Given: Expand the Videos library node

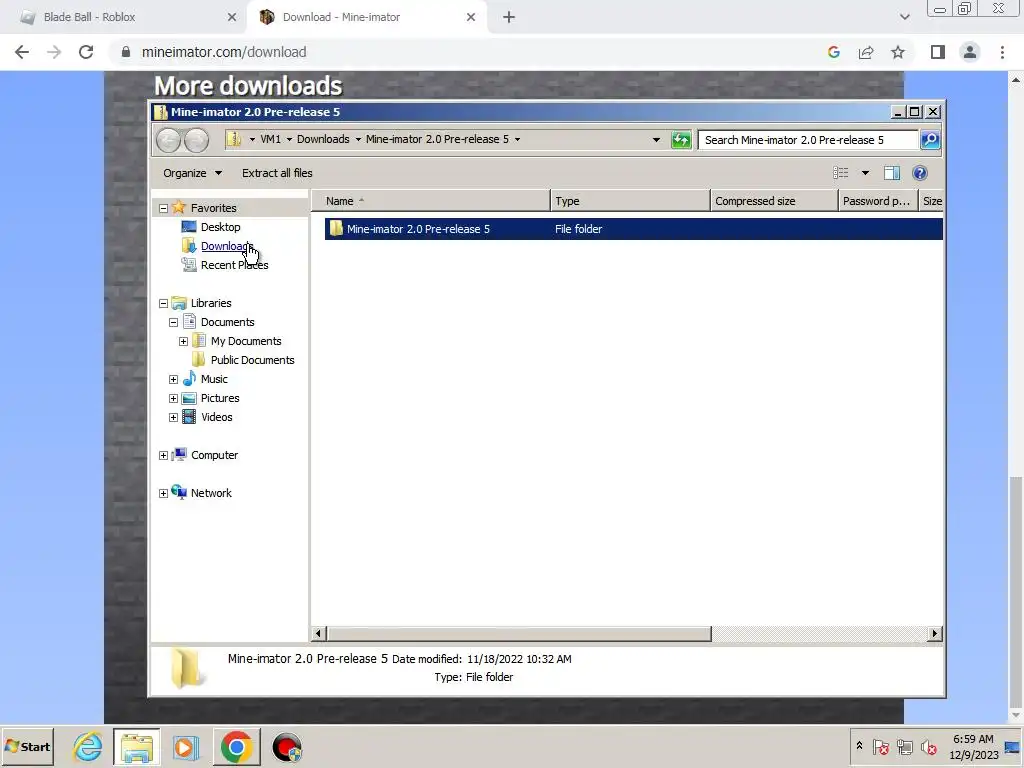Looking at the screenshot, I should coord(173,417).
